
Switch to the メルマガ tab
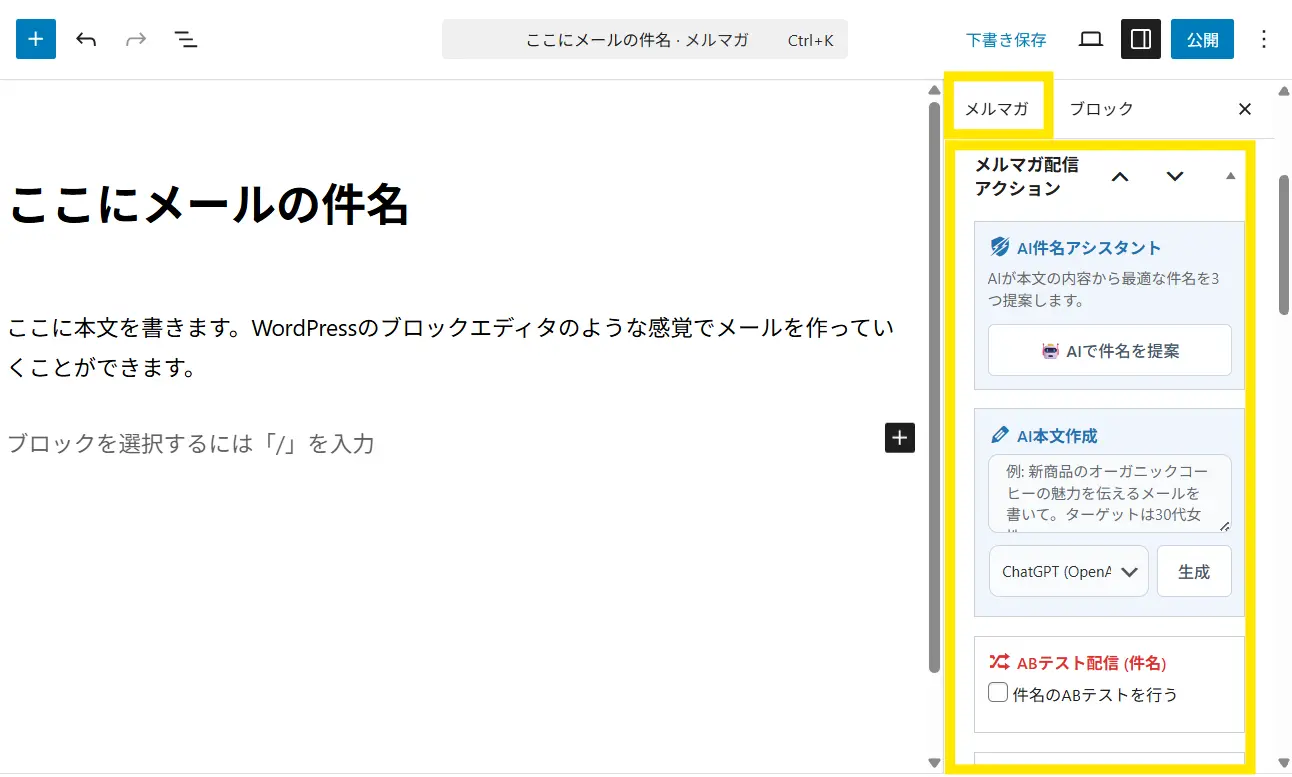coord(996,109)
